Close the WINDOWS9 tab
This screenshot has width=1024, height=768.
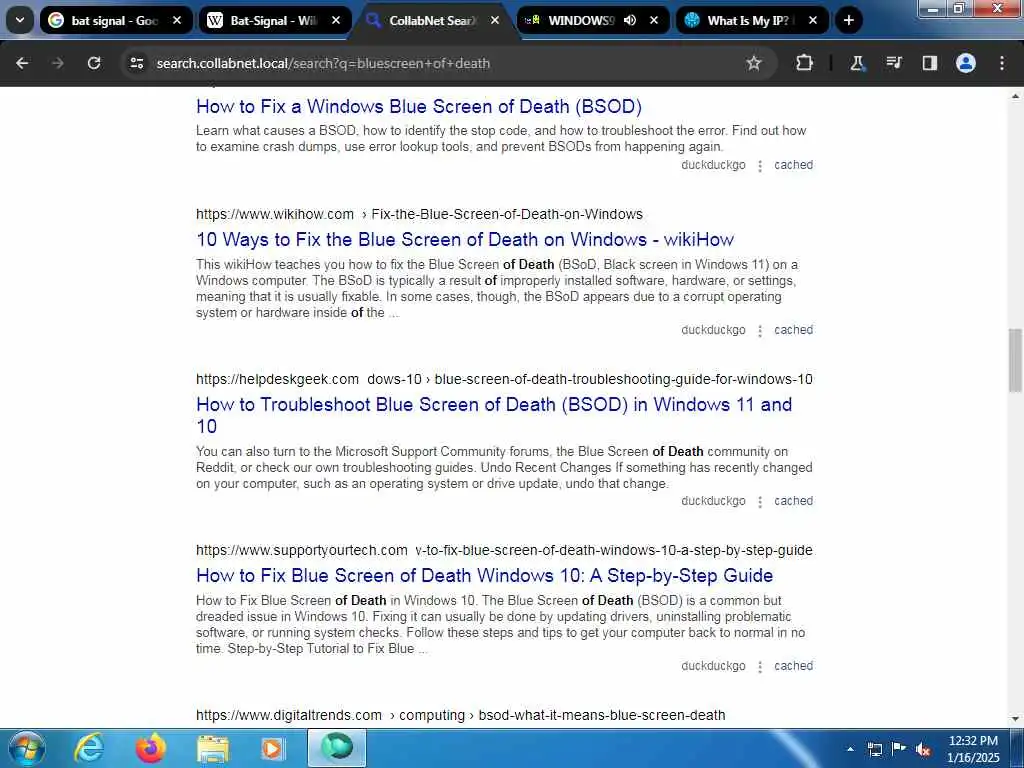(x=654, y=20)
